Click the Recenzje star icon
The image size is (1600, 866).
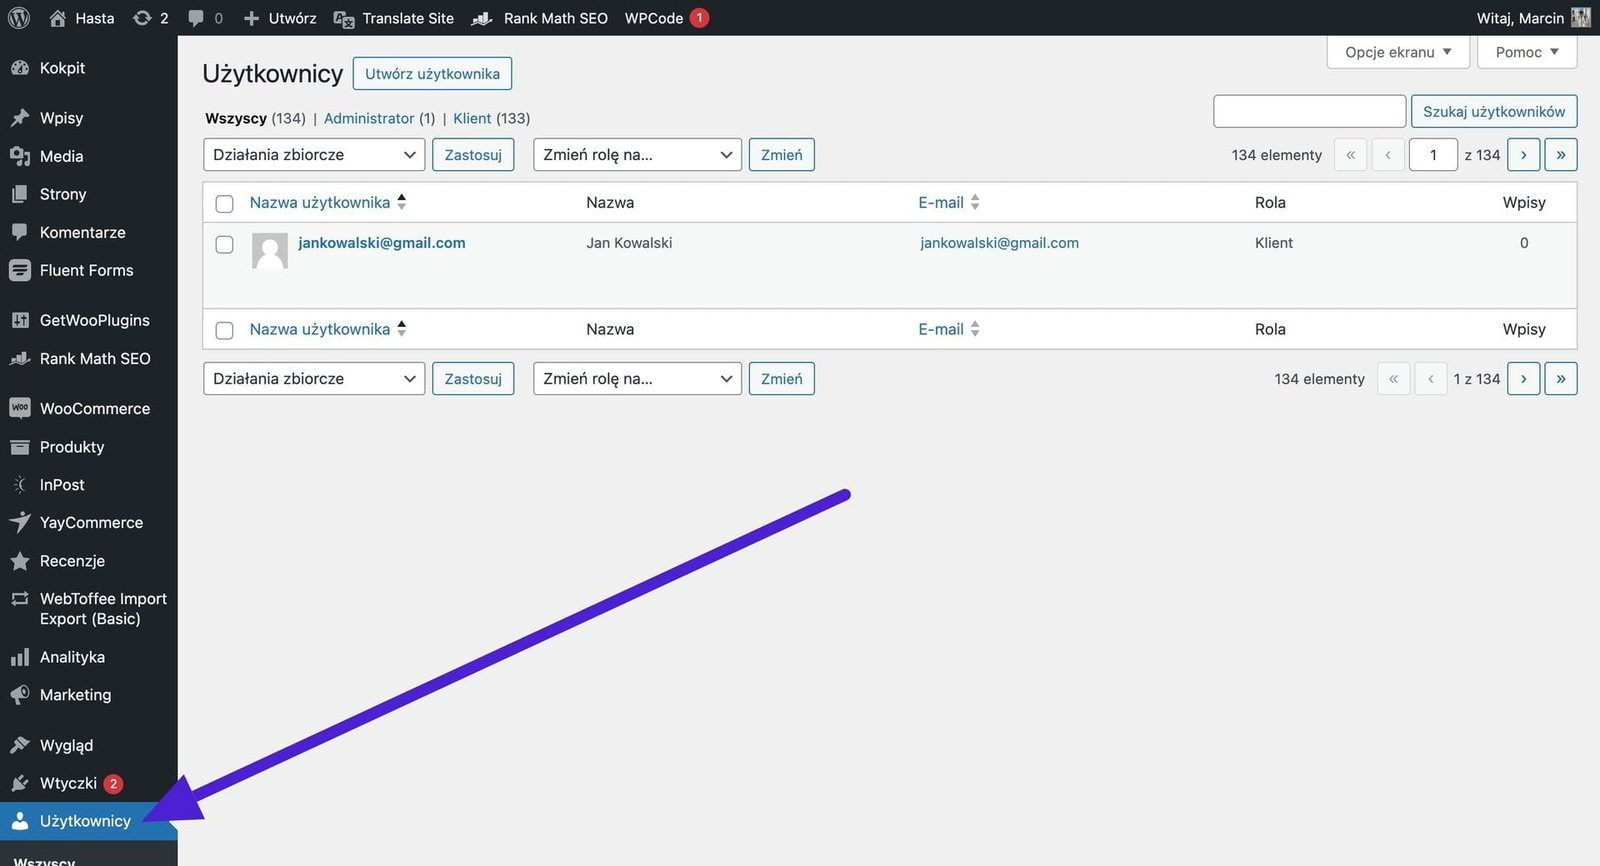click(x=19, y=561)
